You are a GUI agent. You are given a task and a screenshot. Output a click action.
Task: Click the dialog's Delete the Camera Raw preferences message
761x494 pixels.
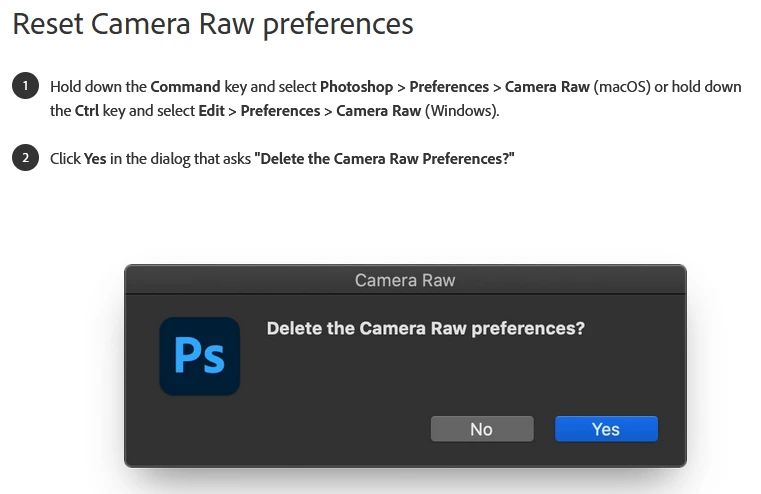[425, 328]
